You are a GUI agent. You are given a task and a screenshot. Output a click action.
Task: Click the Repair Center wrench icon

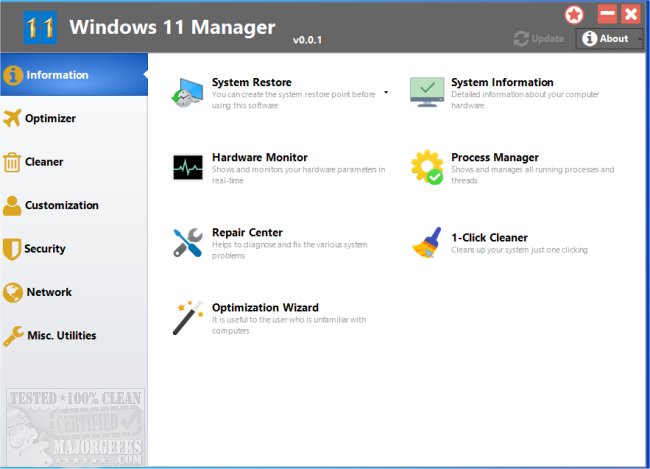[x=187, y=242]
